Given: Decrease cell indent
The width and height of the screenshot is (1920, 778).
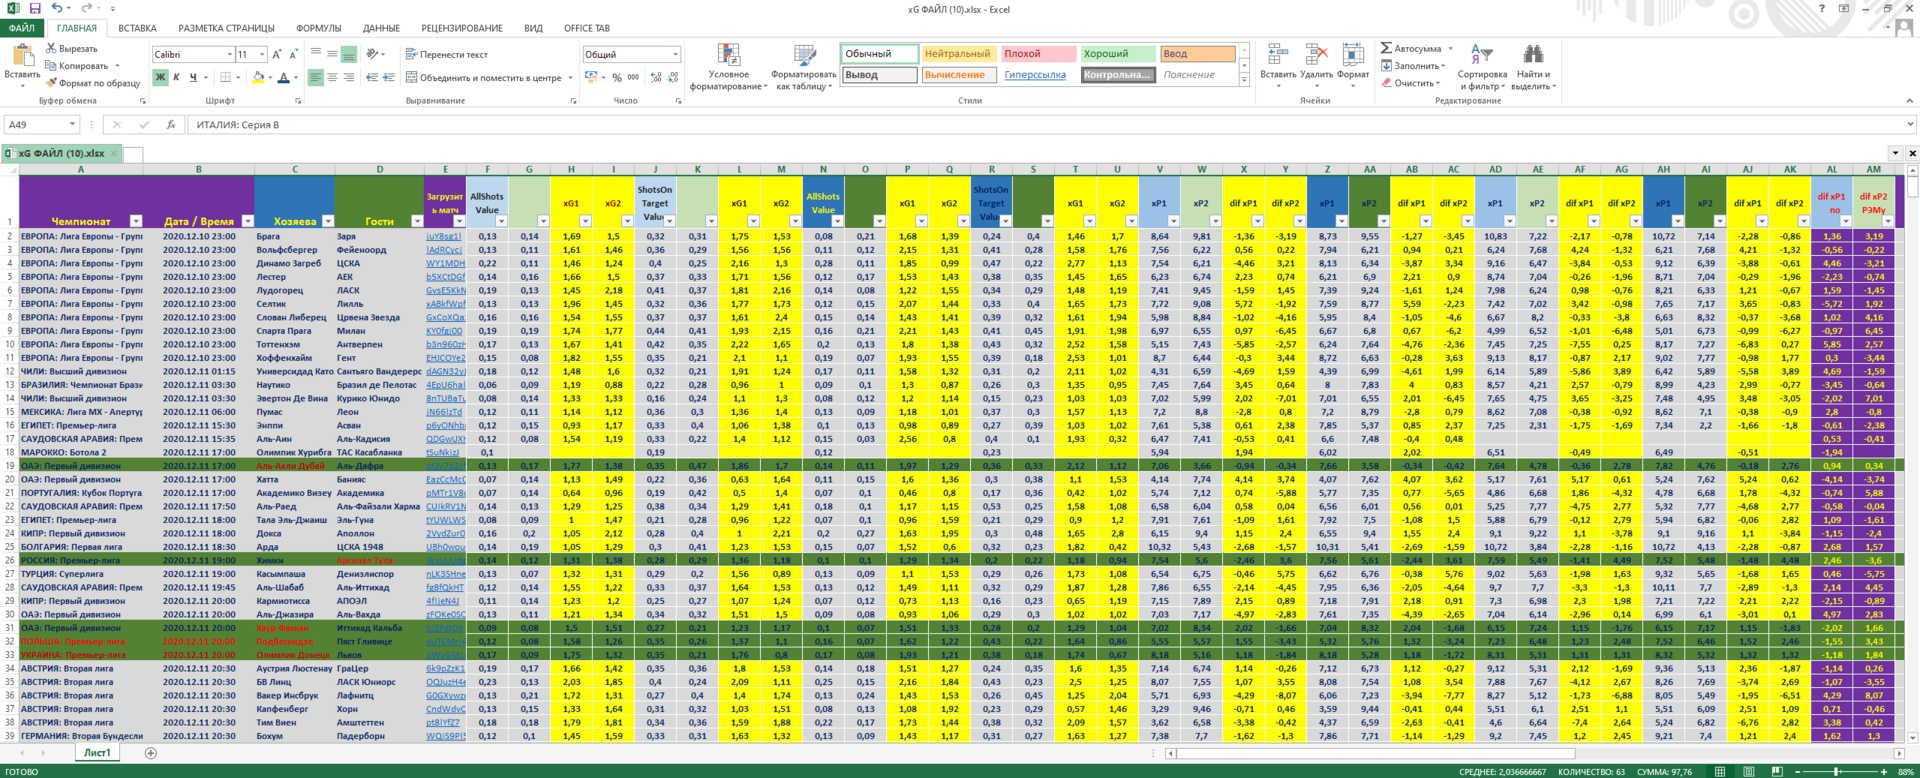Looking at the screenshot, I should (372, 77).
